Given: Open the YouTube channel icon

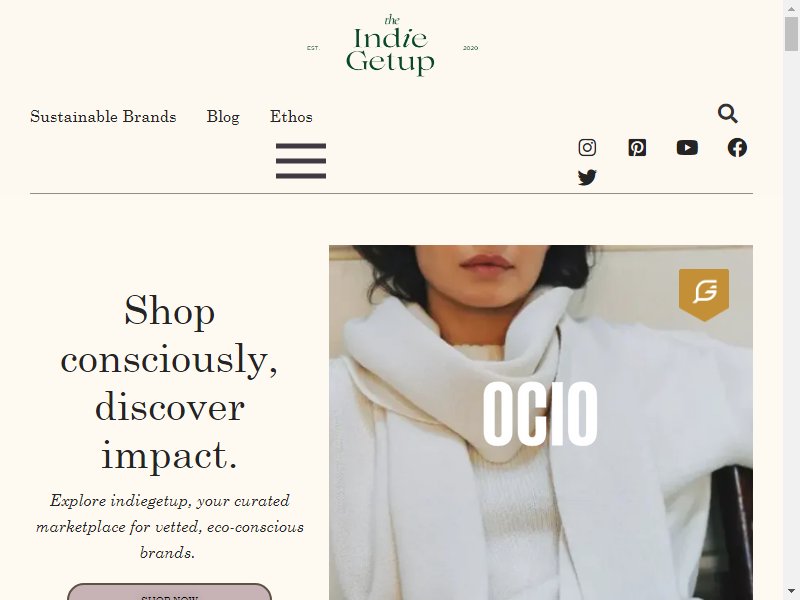Looking at the screenshot, I should tap(687, 147).
